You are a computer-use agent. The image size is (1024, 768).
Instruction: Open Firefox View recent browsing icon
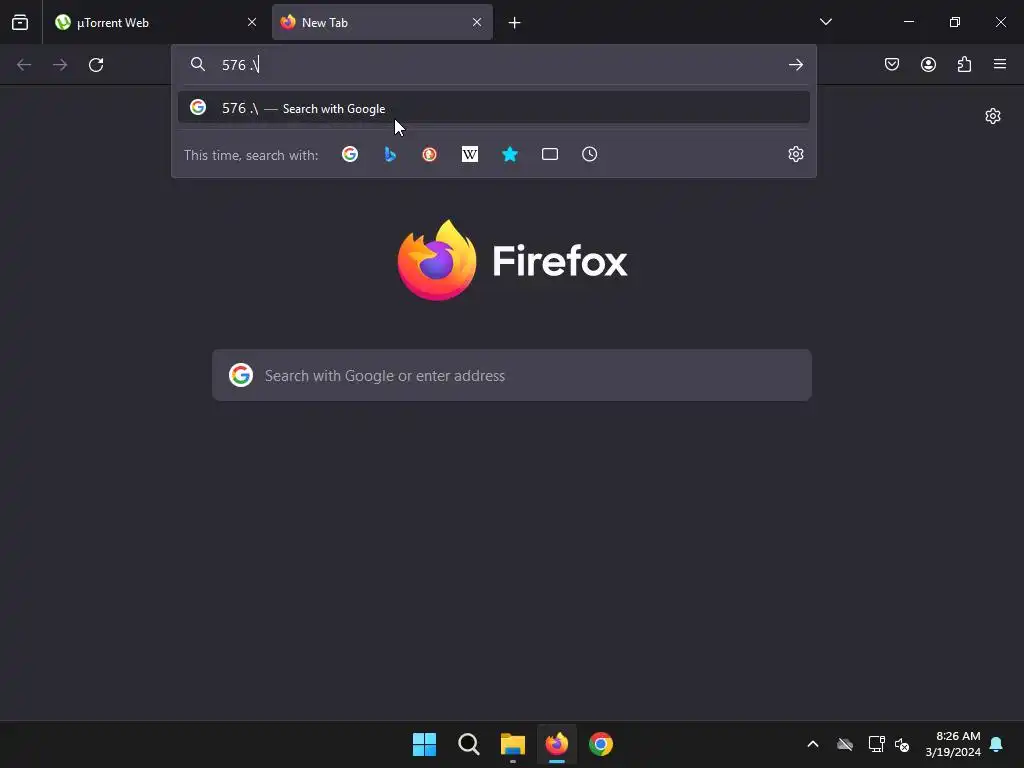point(20,22)
